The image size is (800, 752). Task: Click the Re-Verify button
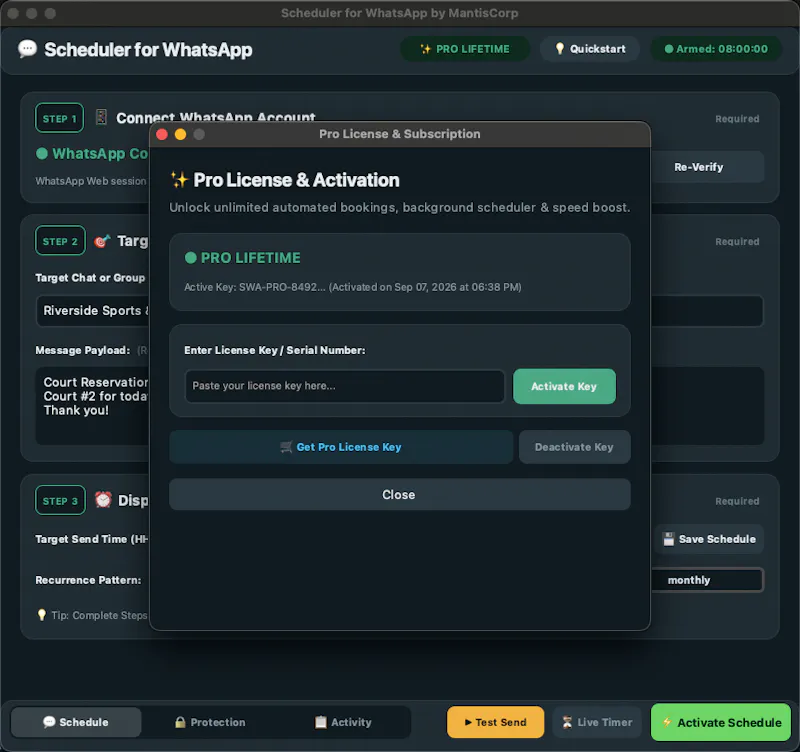[707, 167]
